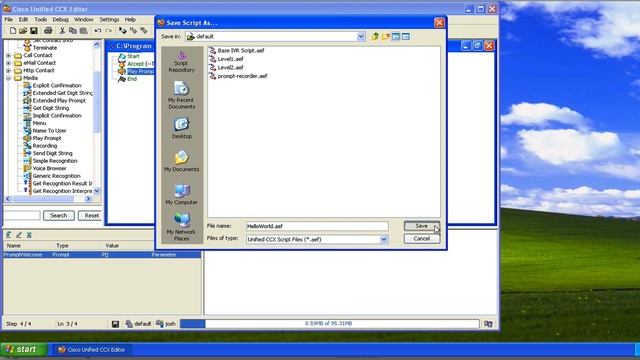
Task: Open the Save in folder dropdown
Action: [x=361, y=36]
